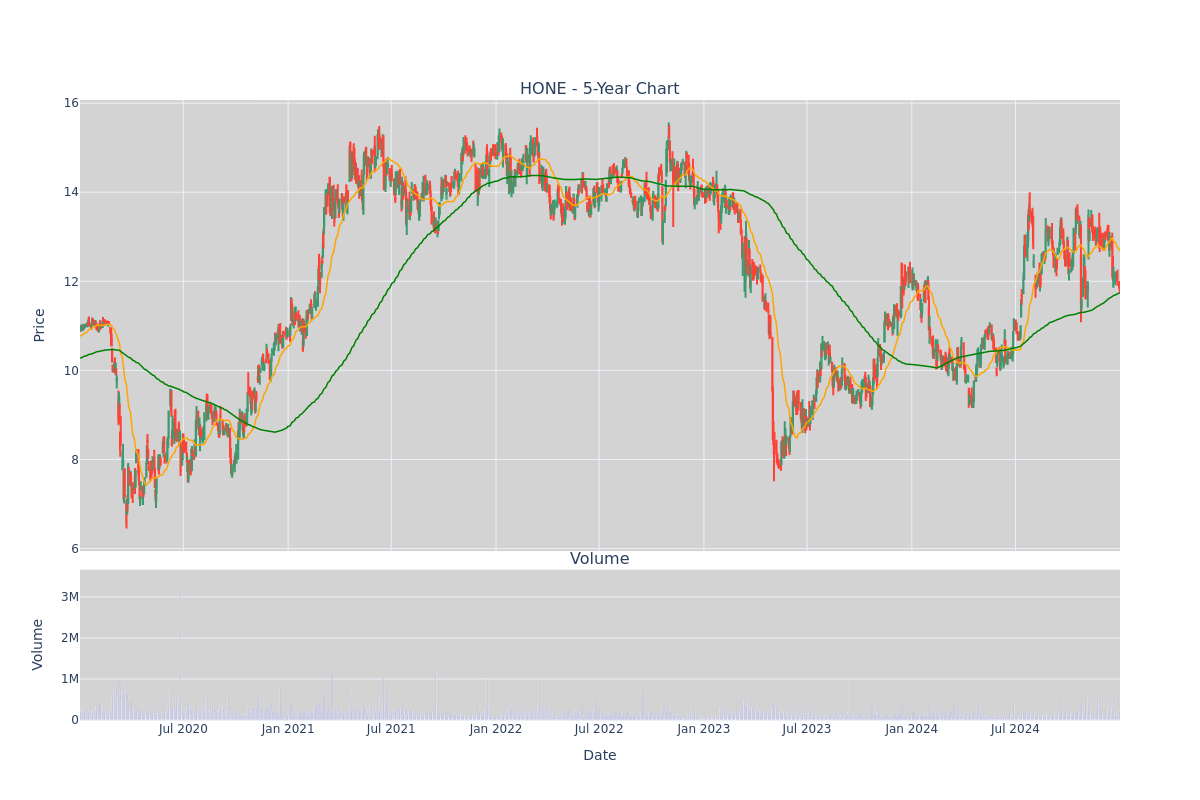Click the price axis value '12'
Image resolution: width=1200 pixels, height=800 pixels.
pos(71,281)
